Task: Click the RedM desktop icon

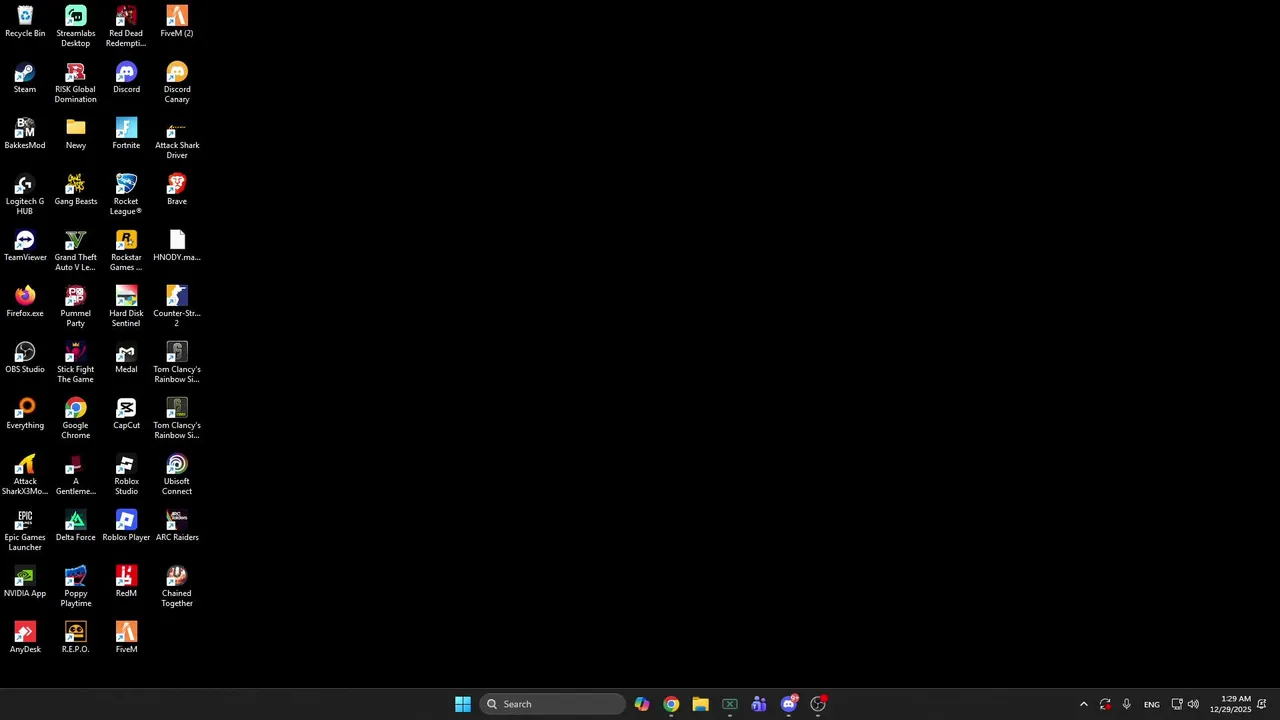Action: click(x=126, y=582)
